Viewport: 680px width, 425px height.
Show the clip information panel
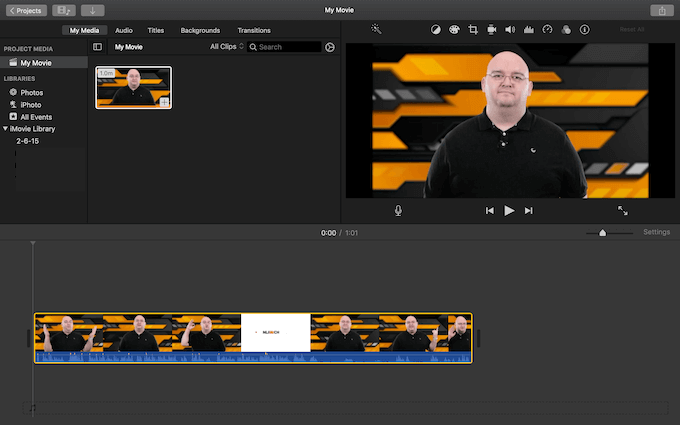pyautogui.click(x=584, y=30)
